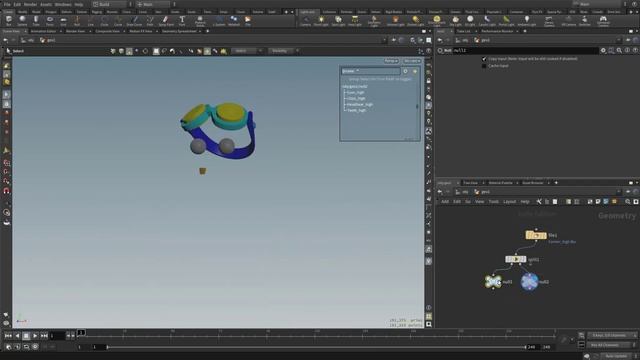
Task: Open the Windows menu
Action: [63, 4]
